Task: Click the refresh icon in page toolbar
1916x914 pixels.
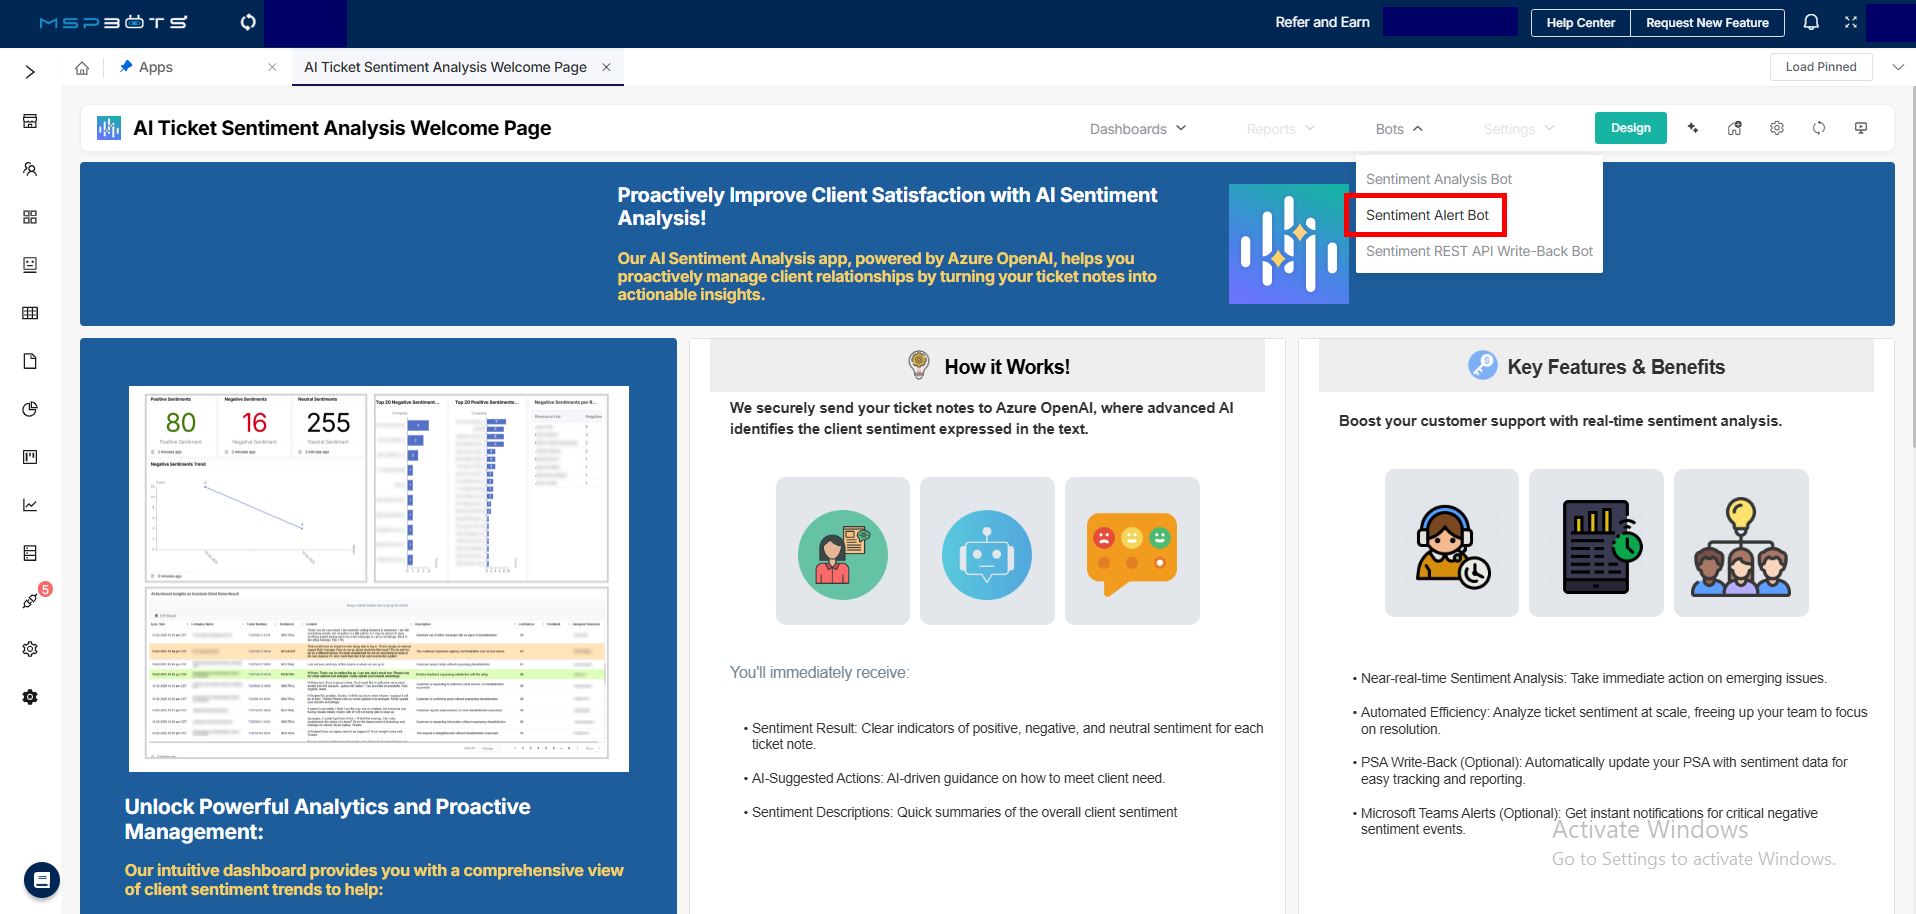Action: pos(1819,128)
